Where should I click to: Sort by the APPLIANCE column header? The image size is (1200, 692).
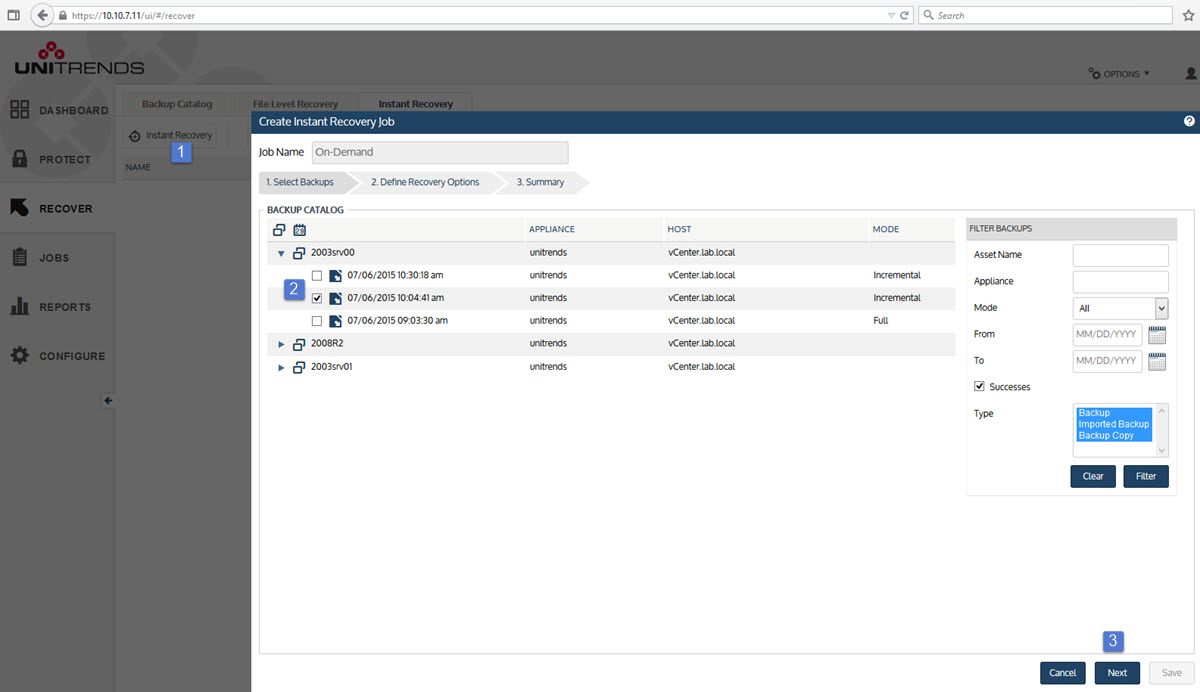pyautogui.click(x=552, y=229)
